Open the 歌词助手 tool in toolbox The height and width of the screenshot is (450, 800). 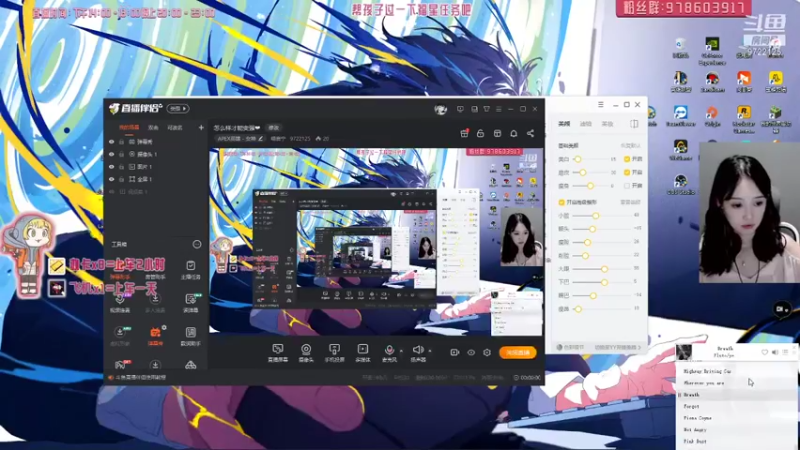point(190,336)
